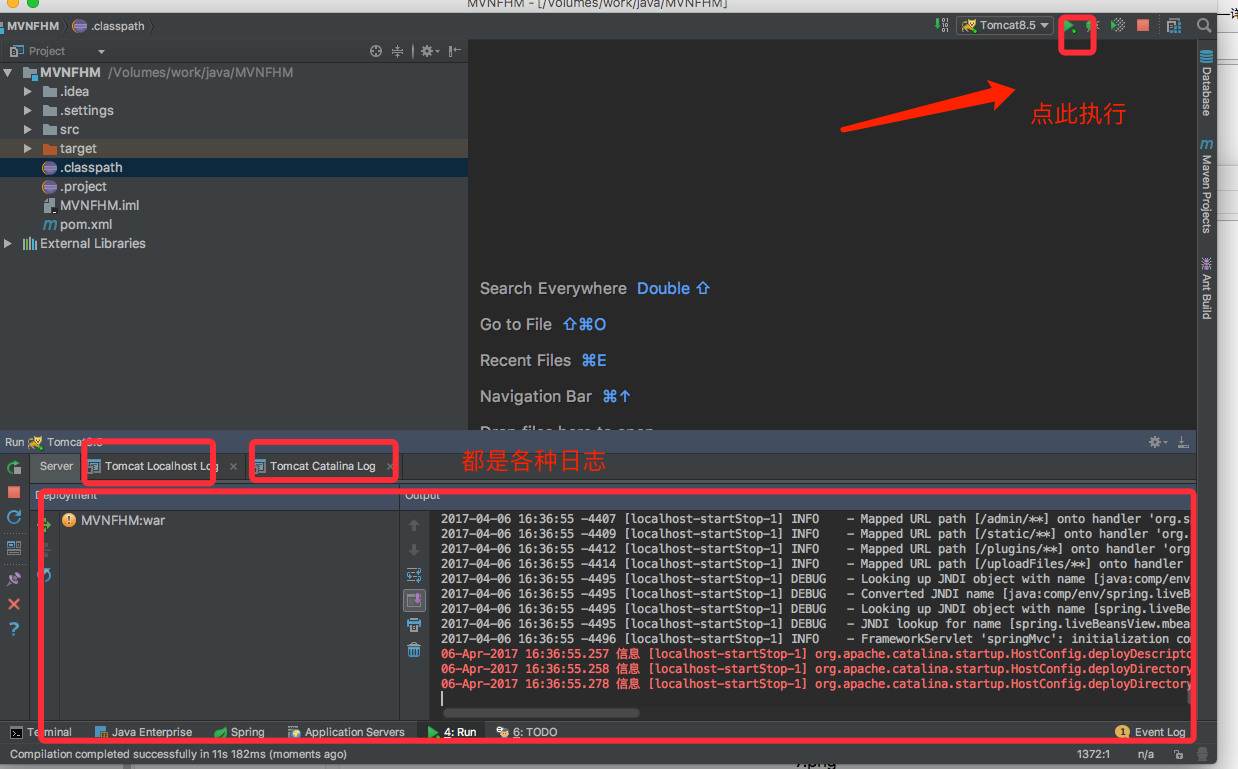
Task: Clear the console with the trash icon
Action: (x=414, y=650)
